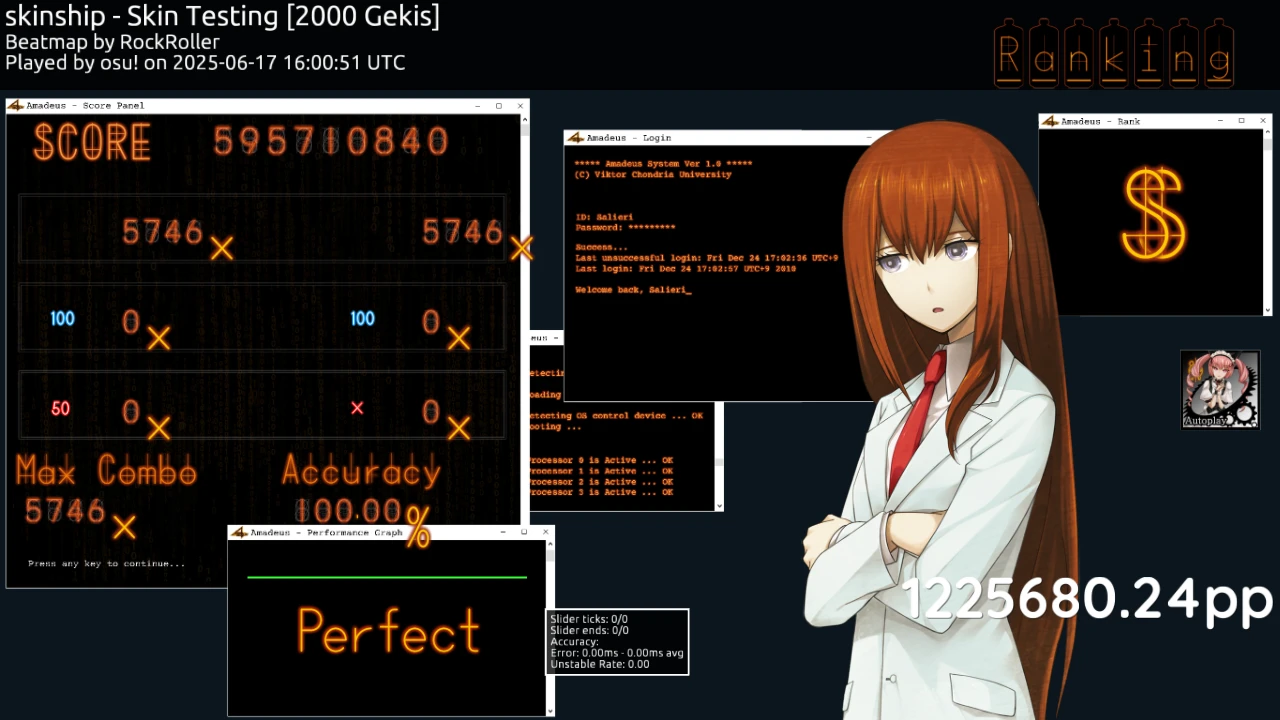
Task: Click the Amadeus logo in Rank title bar
Action: (1049, 121)
